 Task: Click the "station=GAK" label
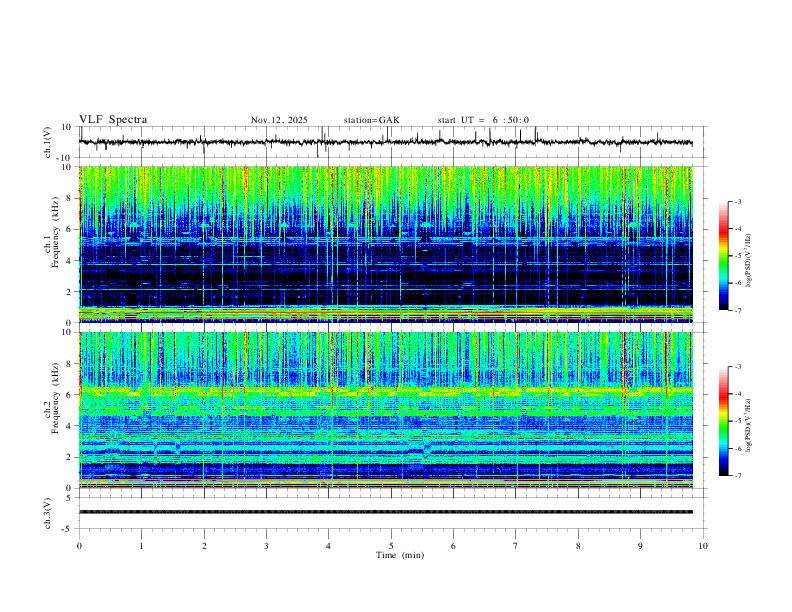(372, 120)
